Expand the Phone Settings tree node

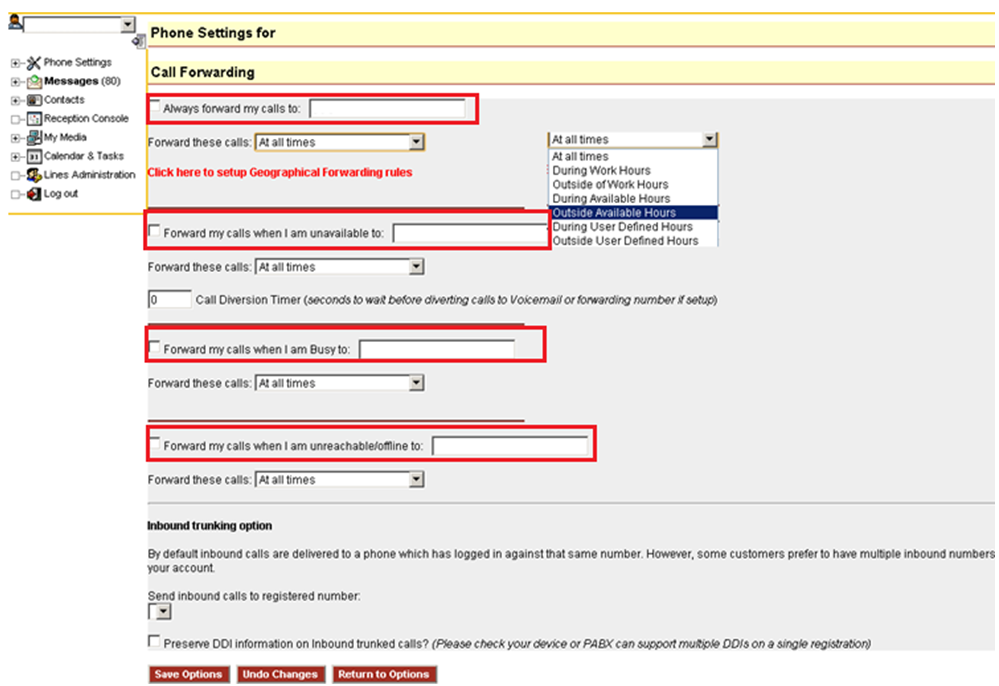[x=15, y=63]
